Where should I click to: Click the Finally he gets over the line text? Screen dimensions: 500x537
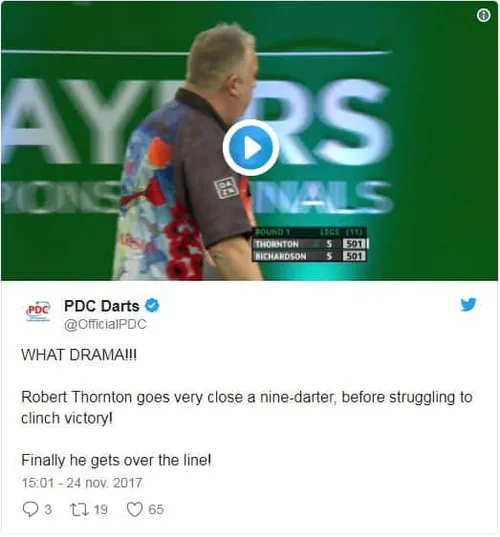[116, 460]
